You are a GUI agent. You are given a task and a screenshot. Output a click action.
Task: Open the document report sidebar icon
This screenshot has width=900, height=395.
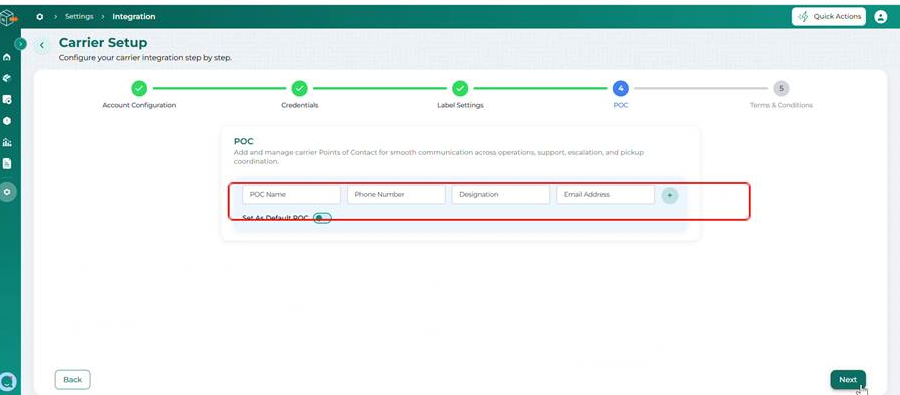pos(7,164)
